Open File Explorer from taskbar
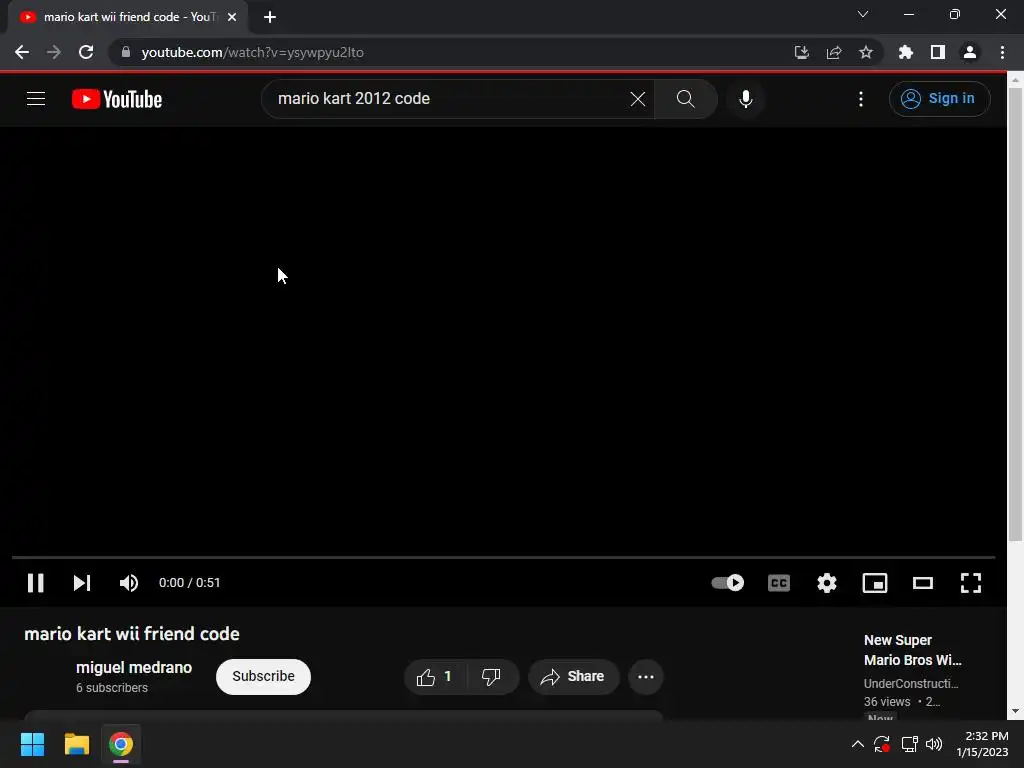Viewport: 1024px width, 768px height. (76, 744)
